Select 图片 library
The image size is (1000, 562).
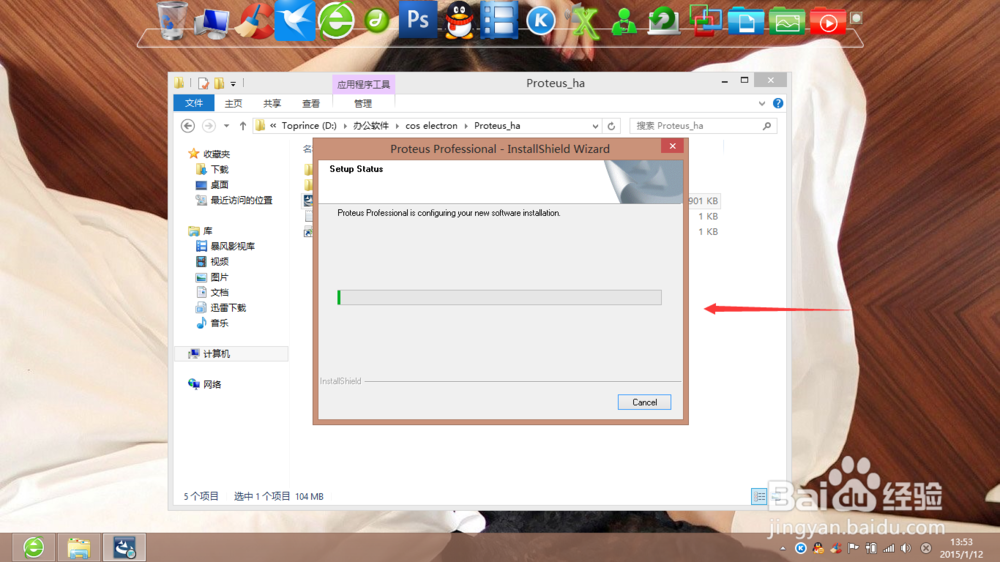coord(219,277)
